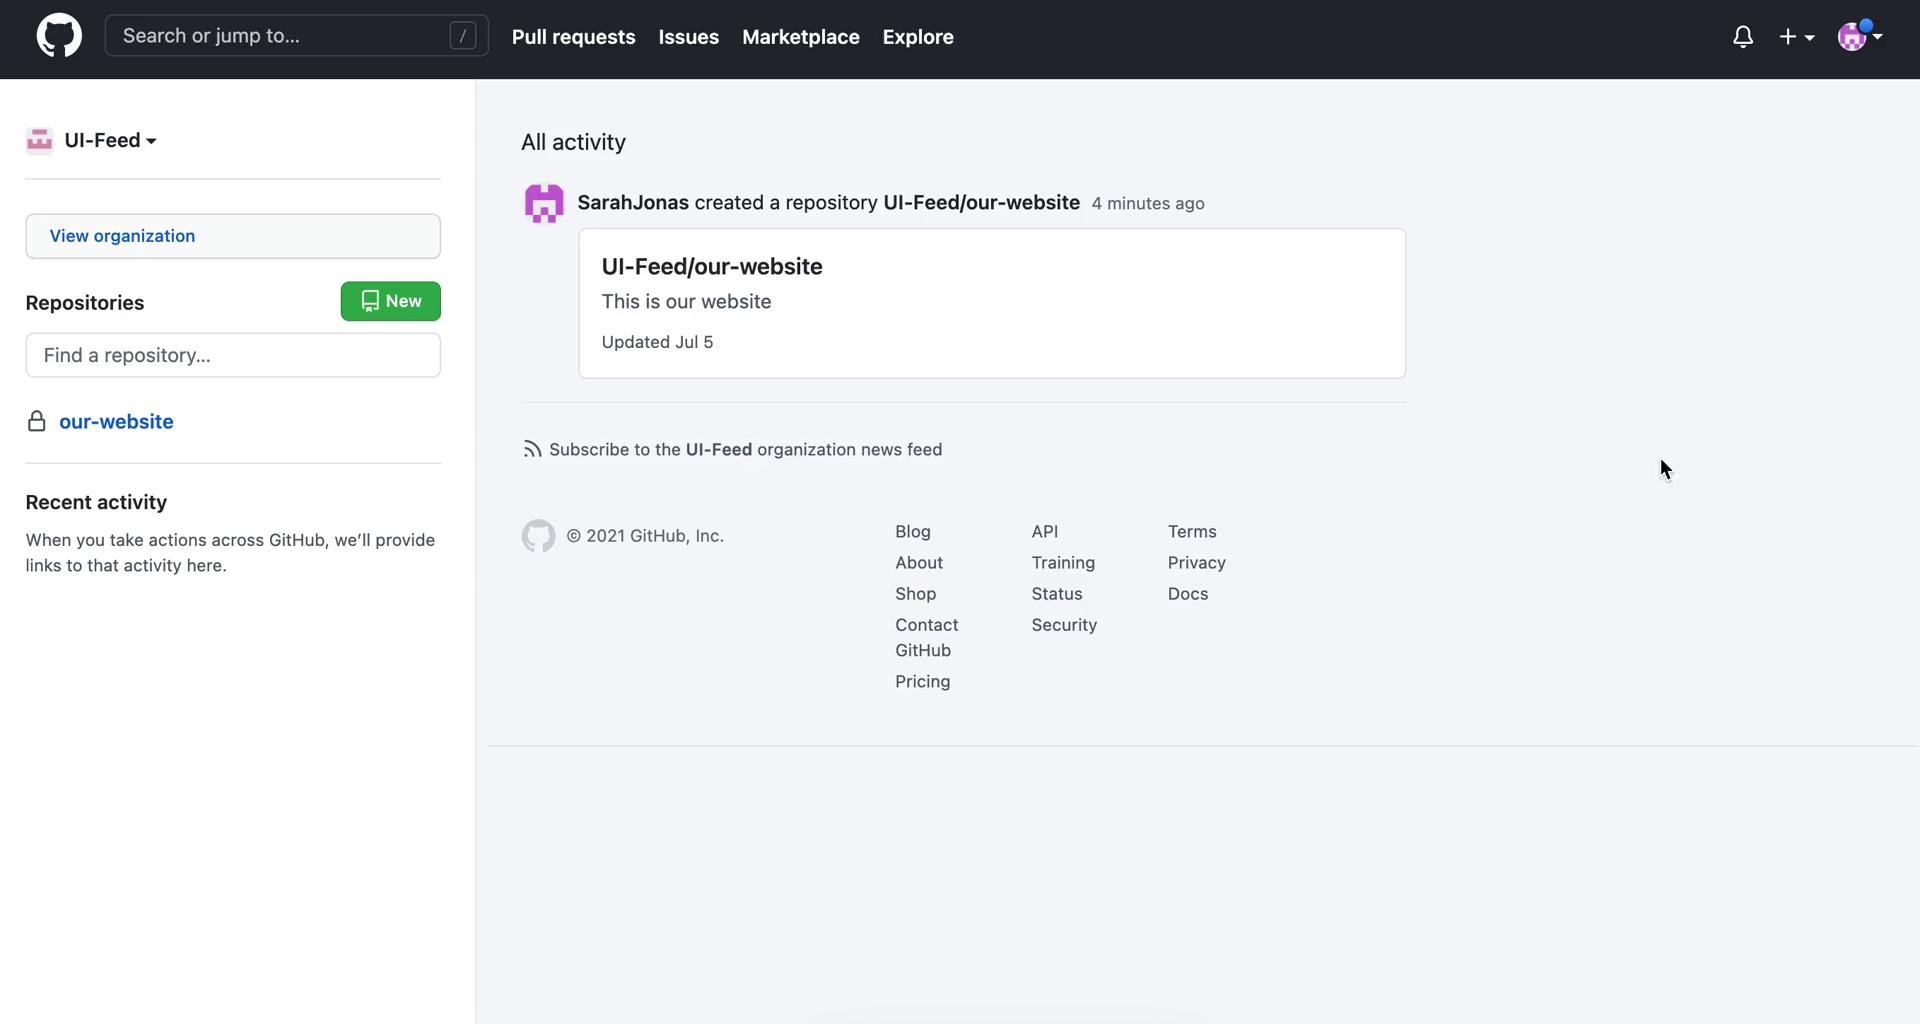Click the 2021 GitHub, Inc. copyright text
1920x1024 pixels.
(645, 535)
